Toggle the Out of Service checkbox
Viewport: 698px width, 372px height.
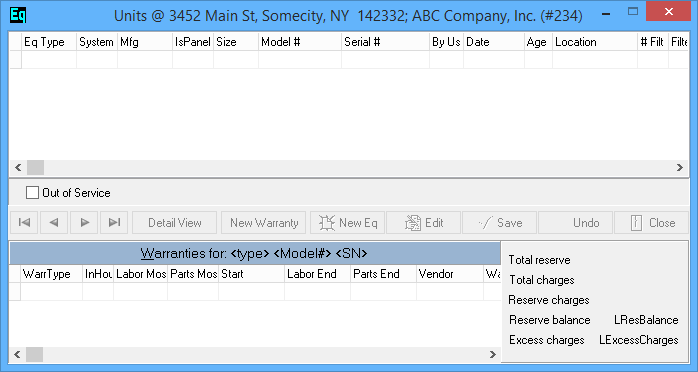(32, 193)
